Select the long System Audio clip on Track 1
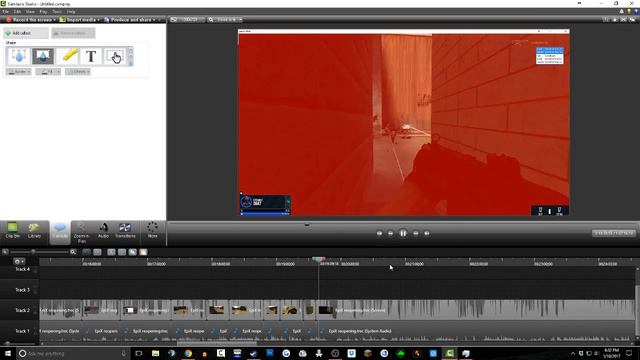The image size is (640, 360). pyautogui.click(x=477, y=331)
